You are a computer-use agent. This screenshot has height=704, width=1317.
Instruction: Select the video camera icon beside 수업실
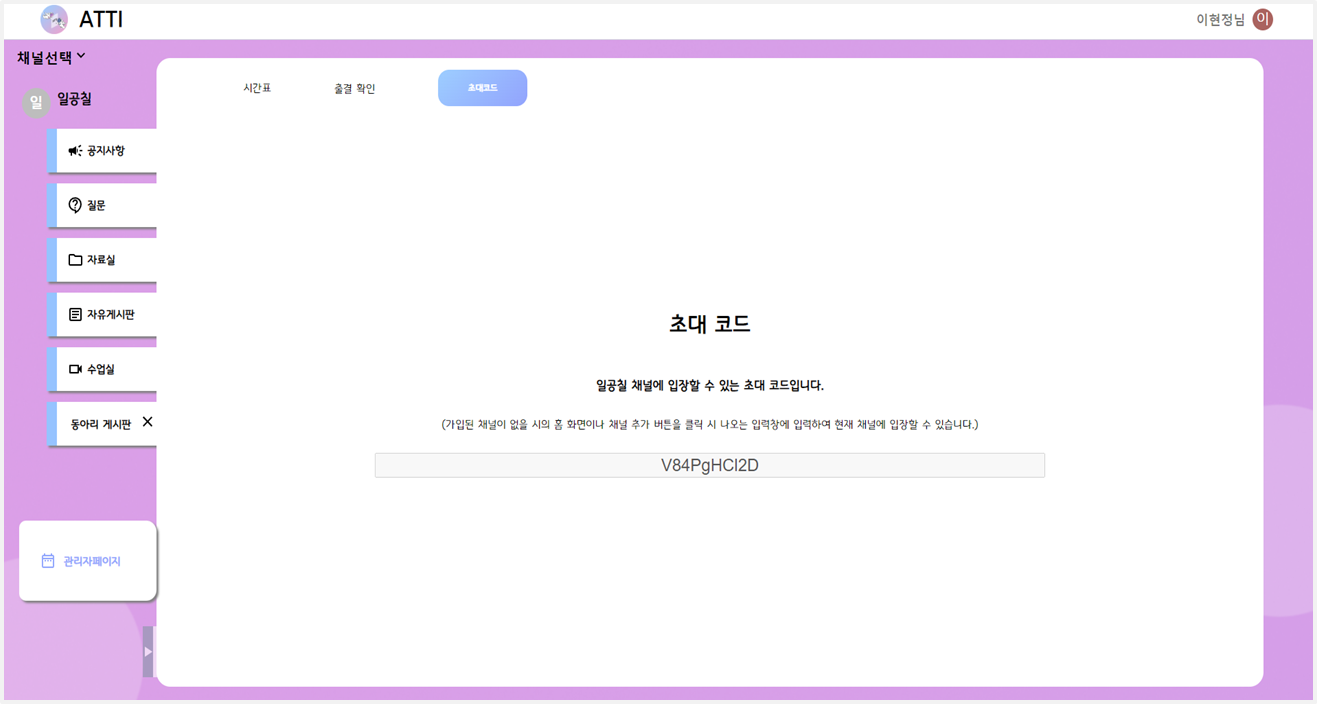pos(75,368)
